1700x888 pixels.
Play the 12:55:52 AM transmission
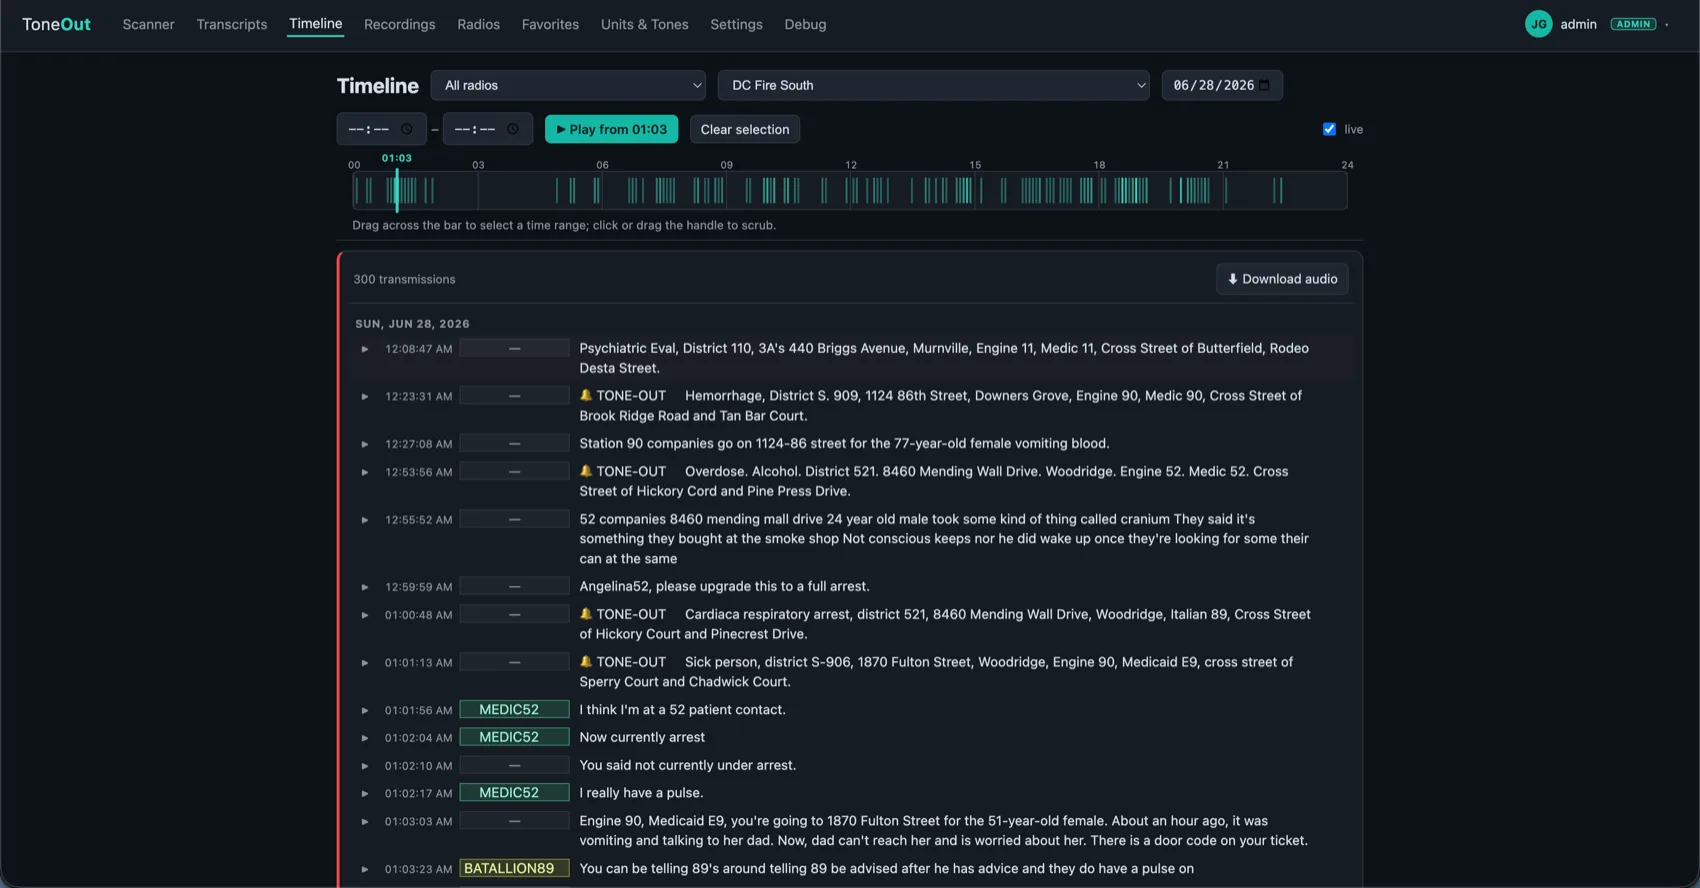point(364,520)
